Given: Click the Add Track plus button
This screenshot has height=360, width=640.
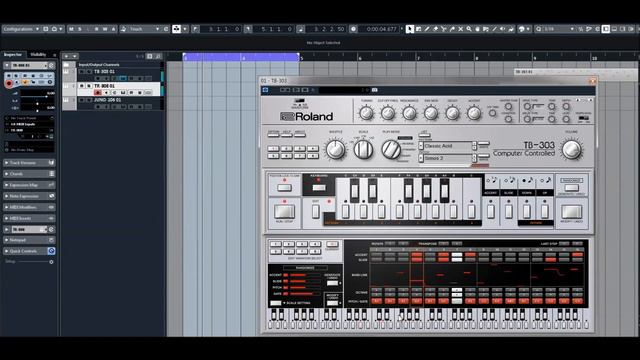Looking at the screenshot, I should click(67, 56).
